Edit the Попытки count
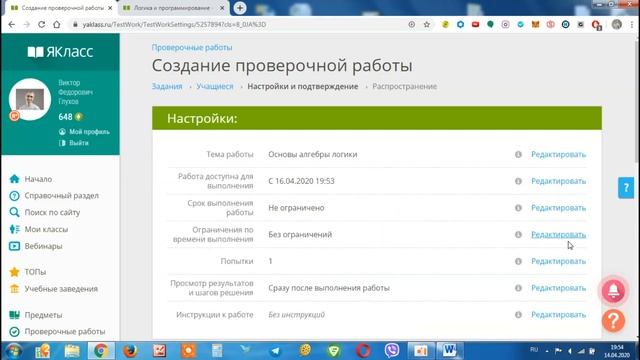 point(558,261)
